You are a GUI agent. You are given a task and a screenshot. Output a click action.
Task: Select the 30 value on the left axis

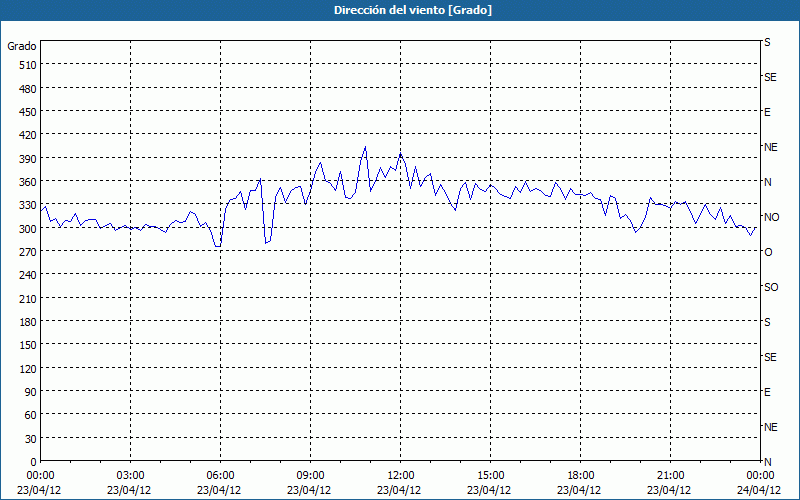click(x=31, y=439)
